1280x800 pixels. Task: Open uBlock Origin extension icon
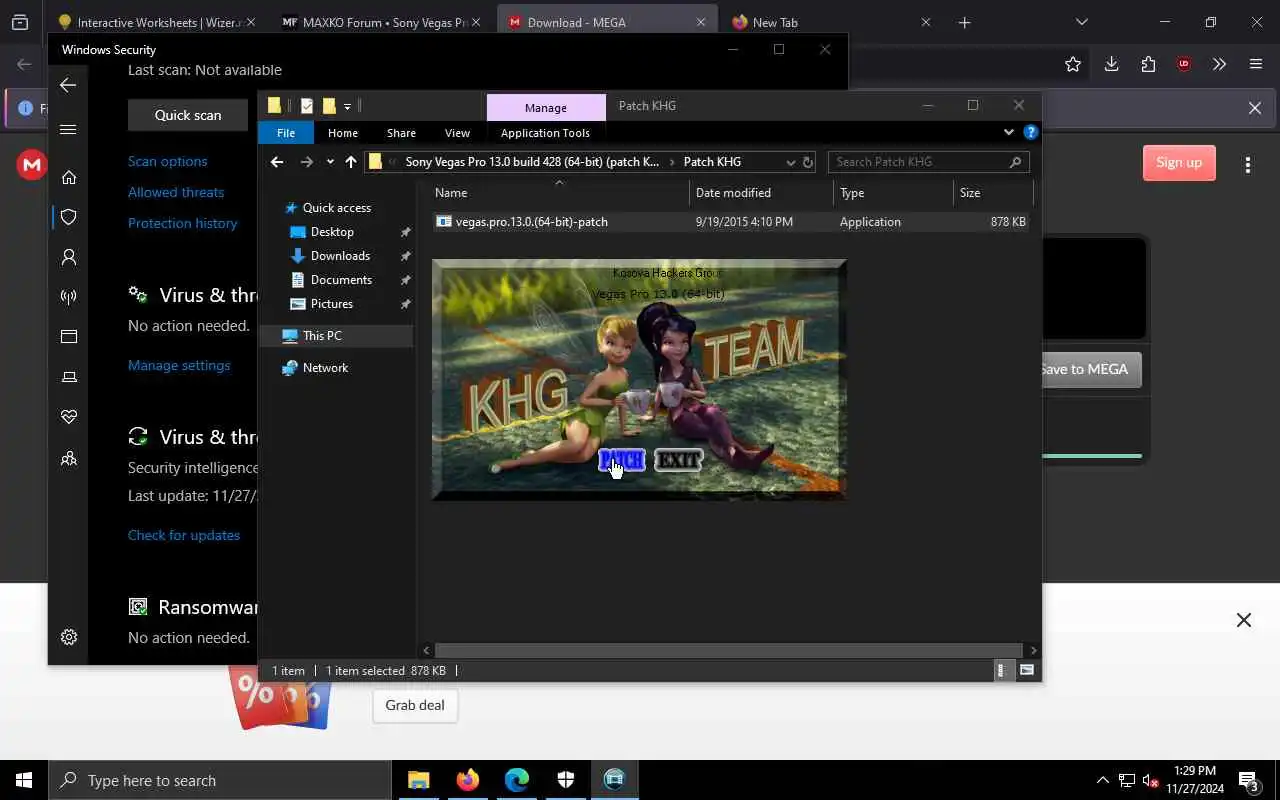tap(1184, 64)
